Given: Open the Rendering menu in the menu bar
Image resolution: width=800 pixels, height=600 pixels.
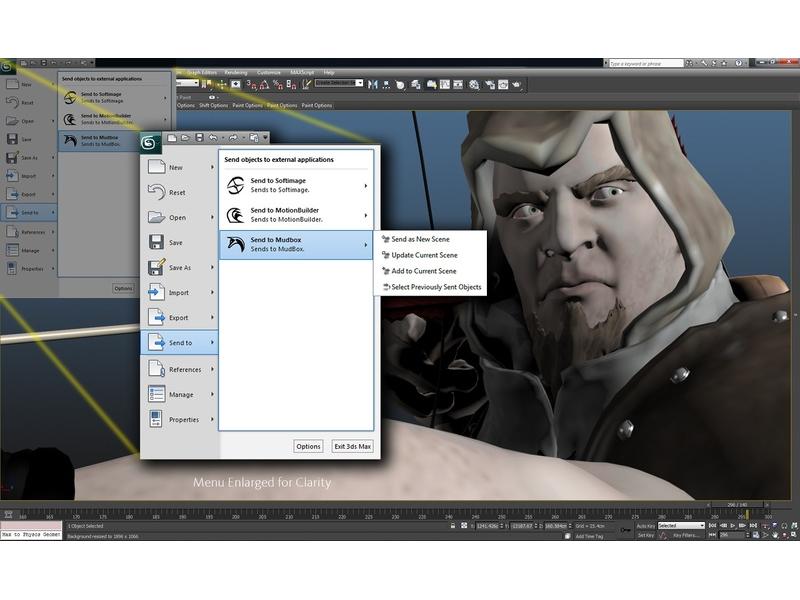Looking at the screenshot, I should [x=236, y=72].
